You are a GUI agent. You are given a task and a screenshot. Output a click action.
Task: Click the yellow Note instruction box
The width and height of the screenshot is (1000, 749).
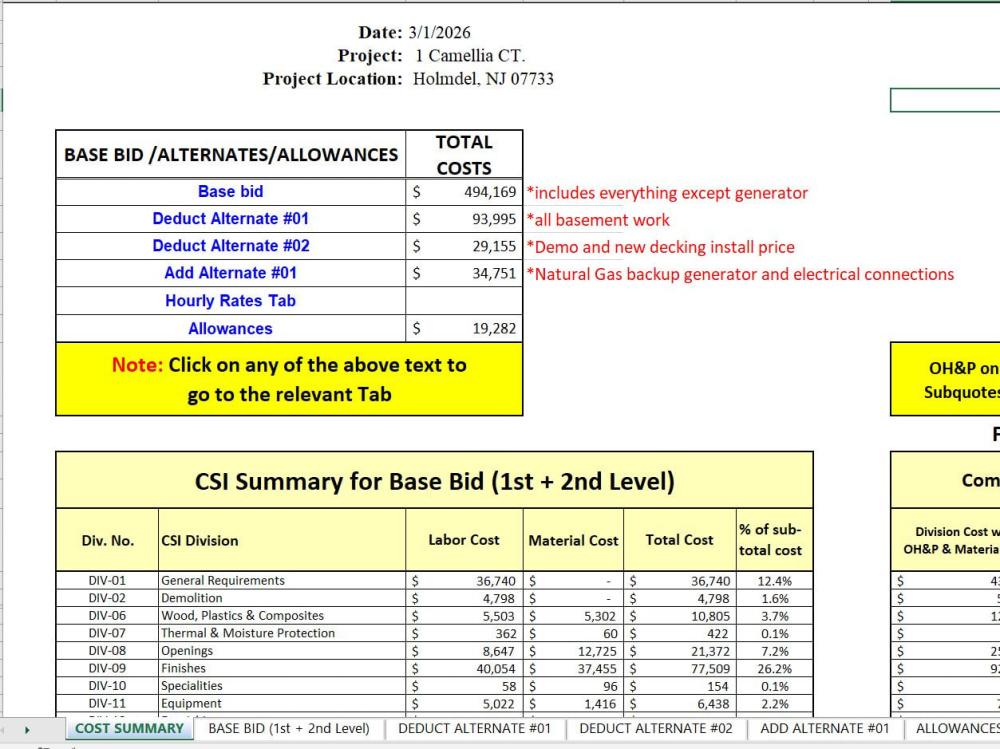tap(289, 379)
